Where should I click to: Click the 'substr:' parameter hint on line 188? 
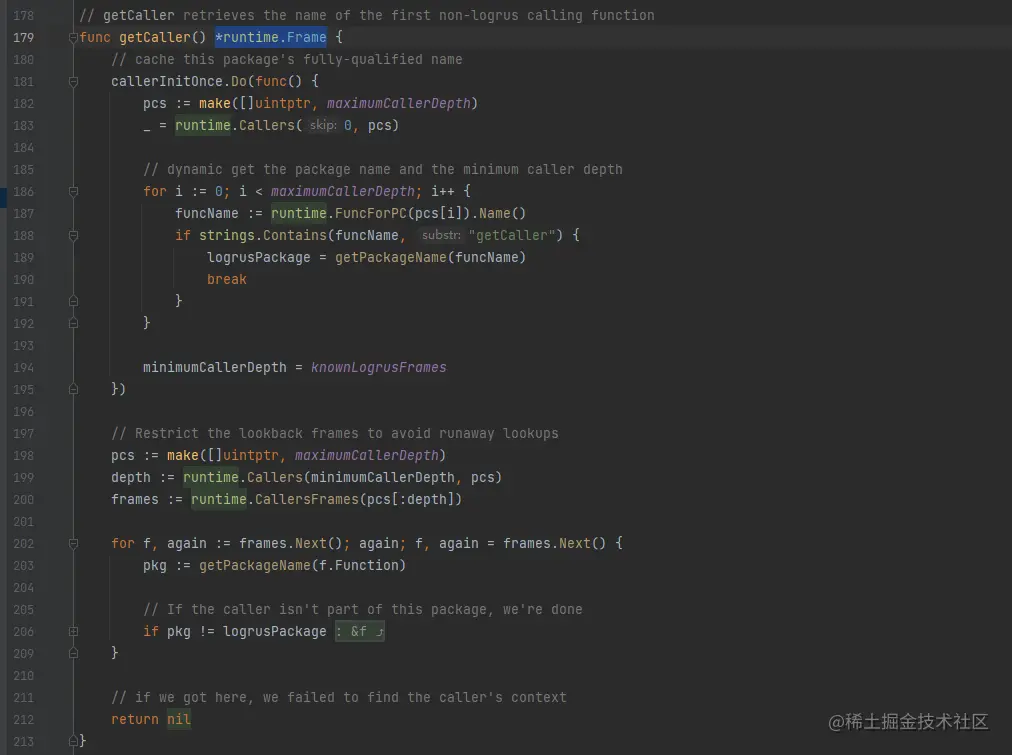click(x=441, y=236)
